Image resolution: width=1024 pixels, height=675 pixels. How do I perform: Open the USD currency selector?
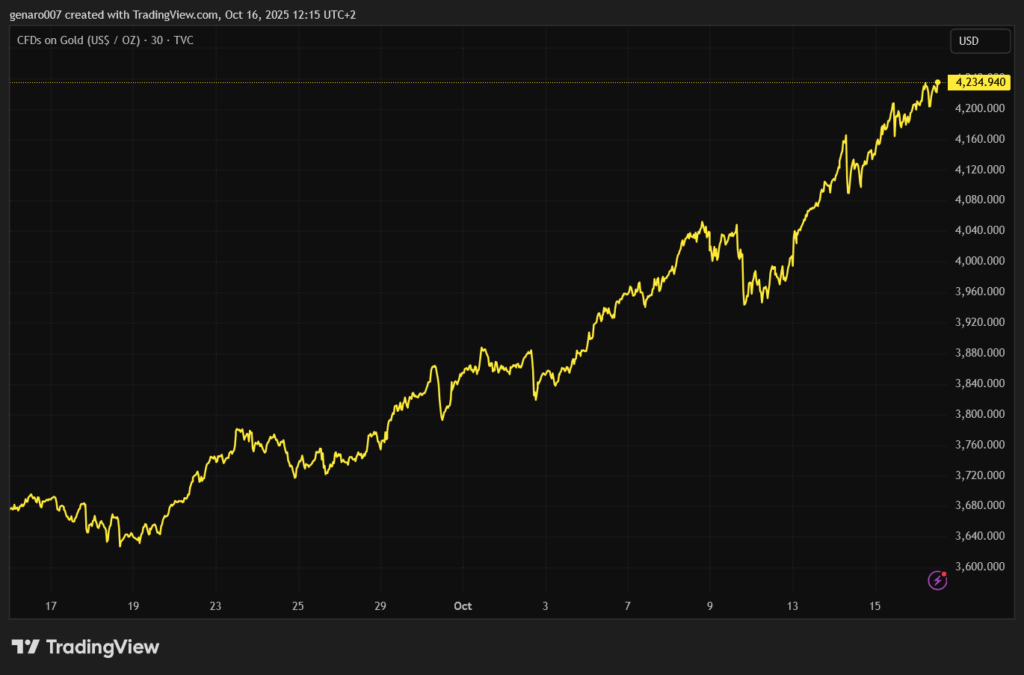tap(968, 41)
